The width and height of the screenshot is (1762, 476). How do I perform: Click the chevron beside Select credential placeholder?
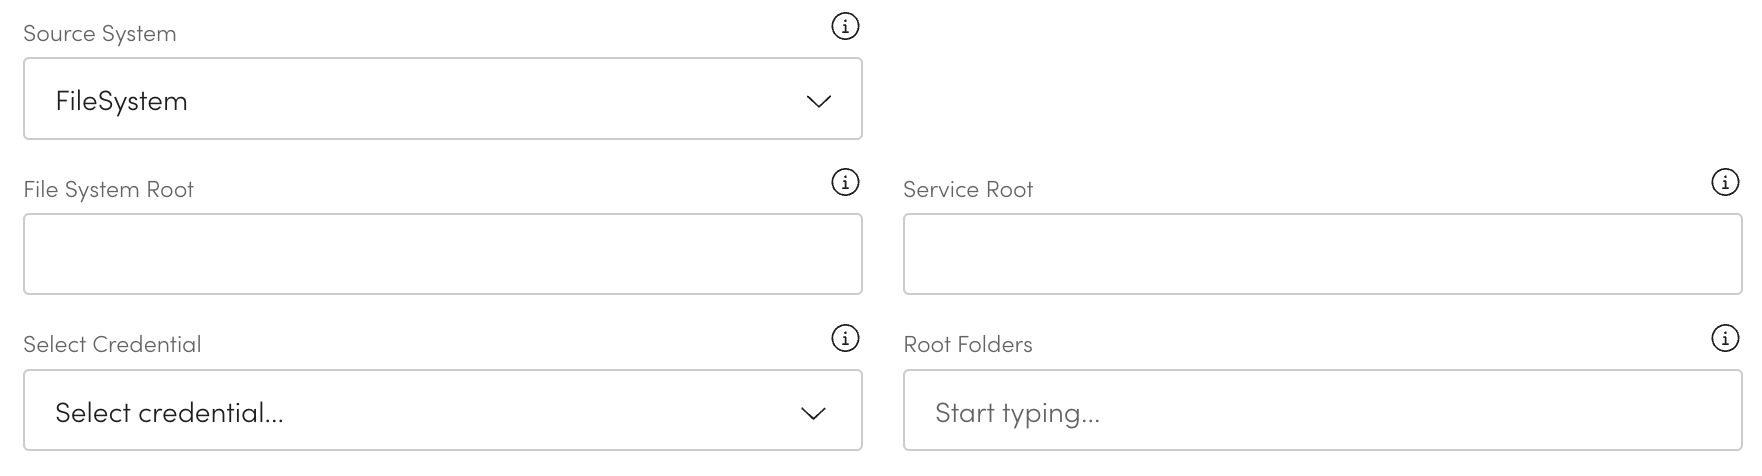813,413
